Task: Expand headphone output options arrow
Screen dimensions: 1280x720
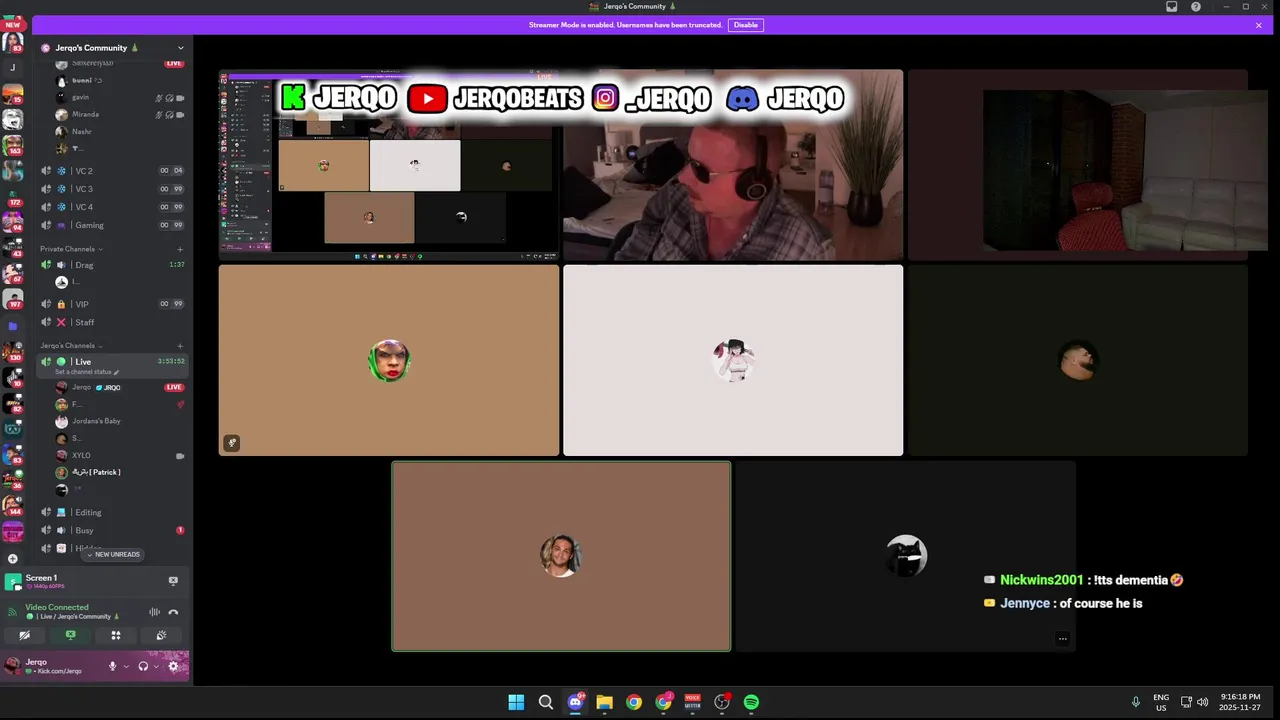Action: pyautogui.click(x=156, y=666)
